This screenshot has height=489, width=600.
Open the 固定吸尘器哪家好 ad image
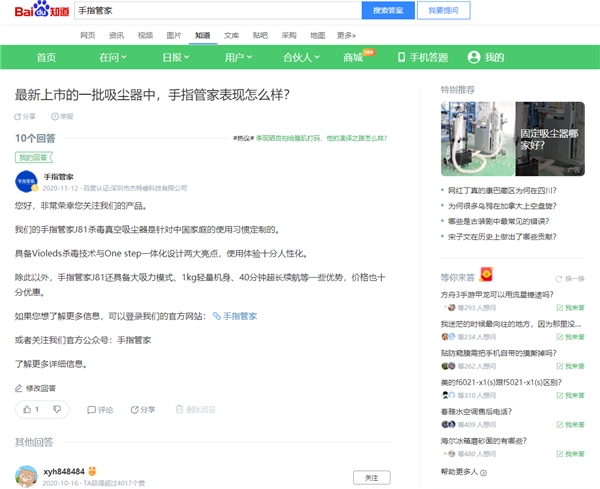513,139
